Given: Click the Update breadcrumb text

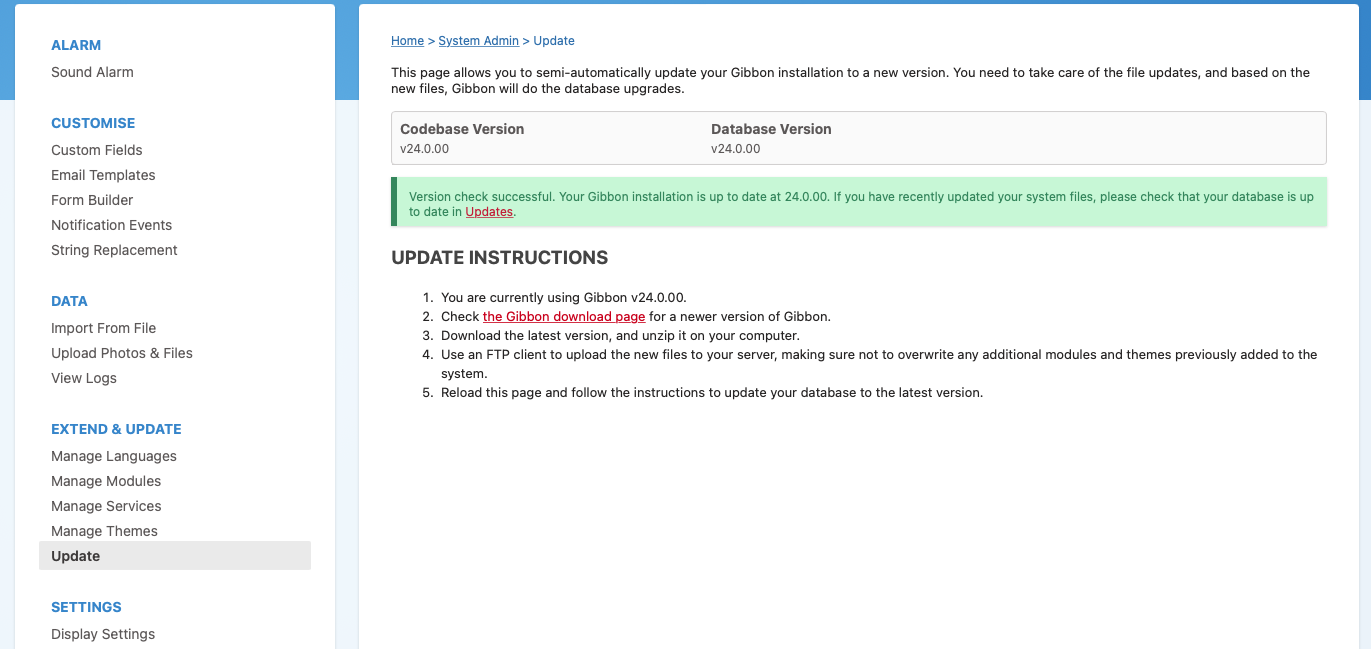Looking at the screenshot, I should tap(554, 41).
